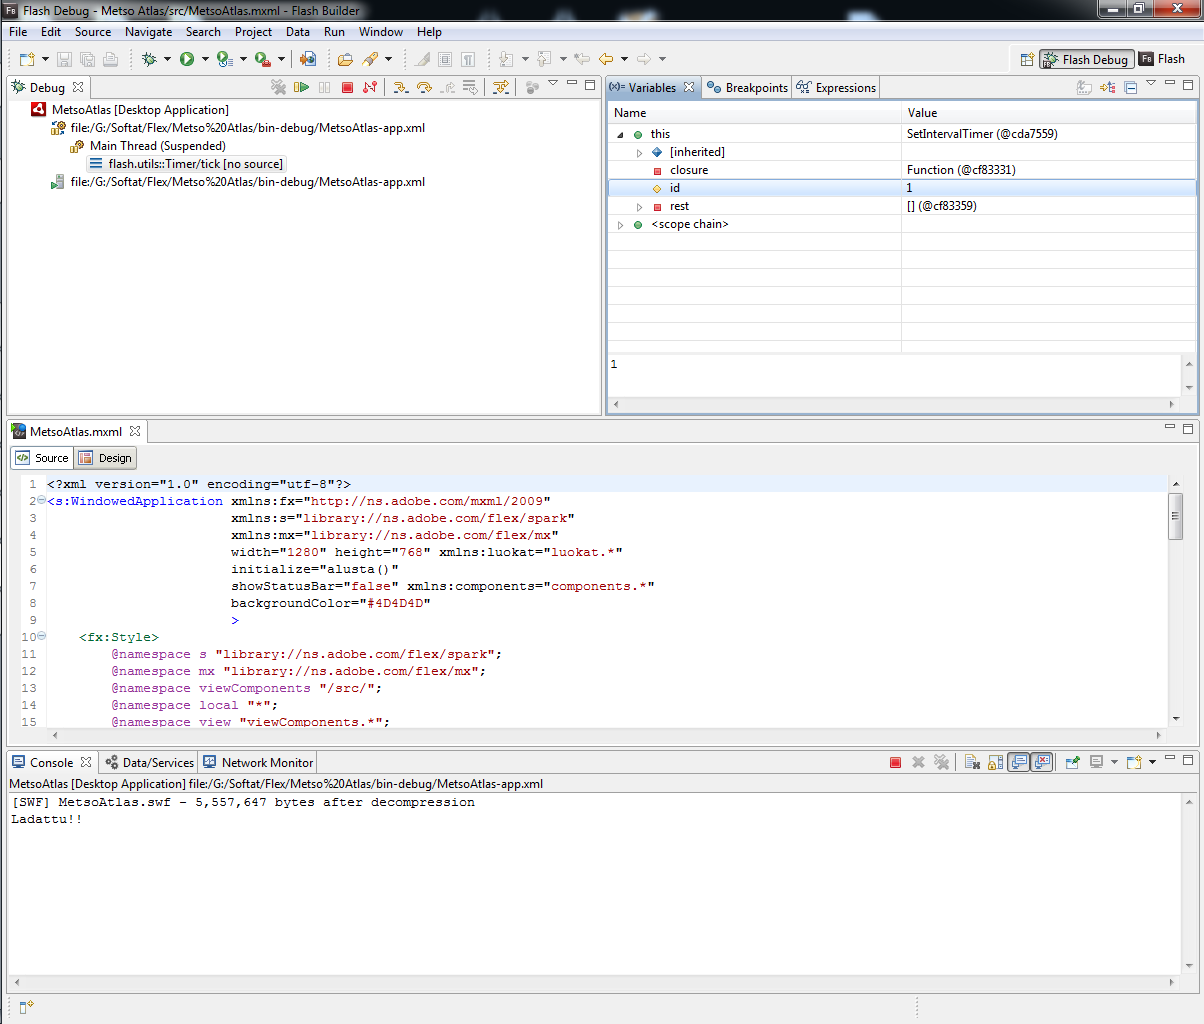Click Use Step Filters icon in Debug view

(x=501, y=87)
